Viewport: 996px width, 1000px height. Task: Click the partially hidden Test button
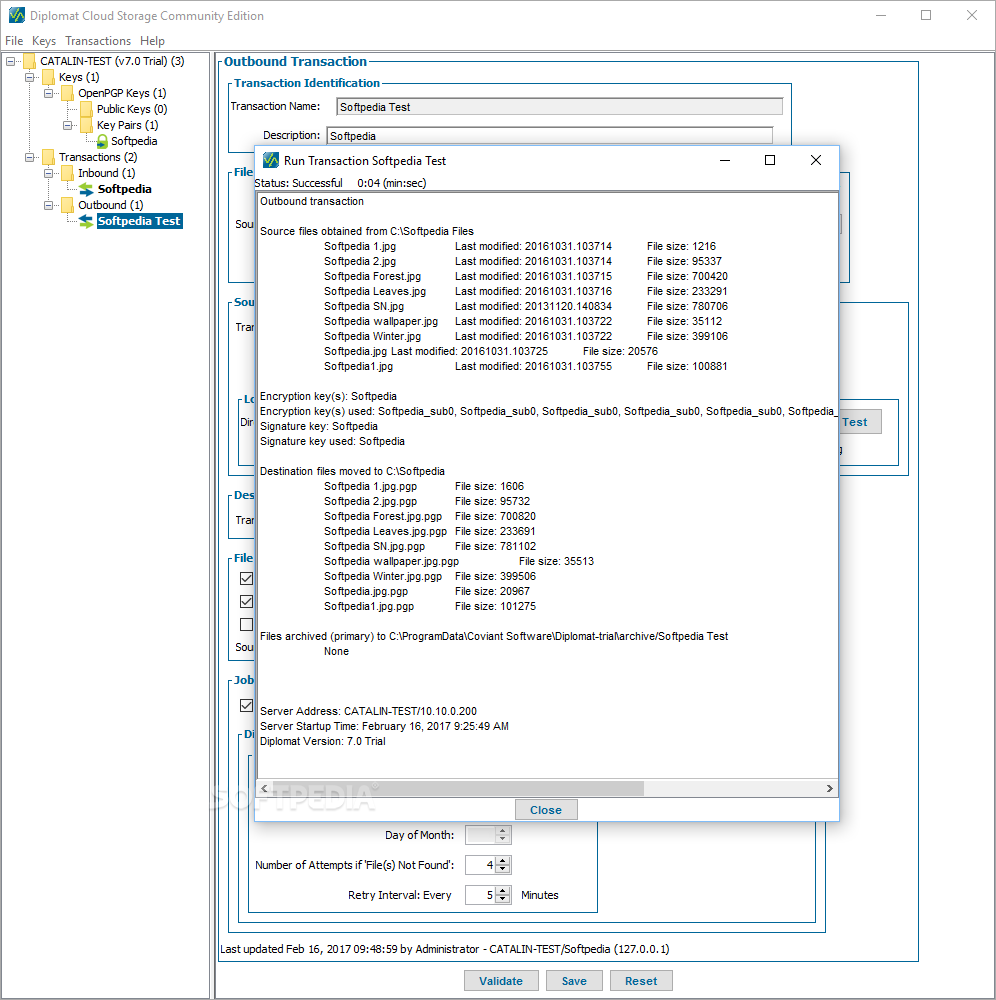point(860,422)
